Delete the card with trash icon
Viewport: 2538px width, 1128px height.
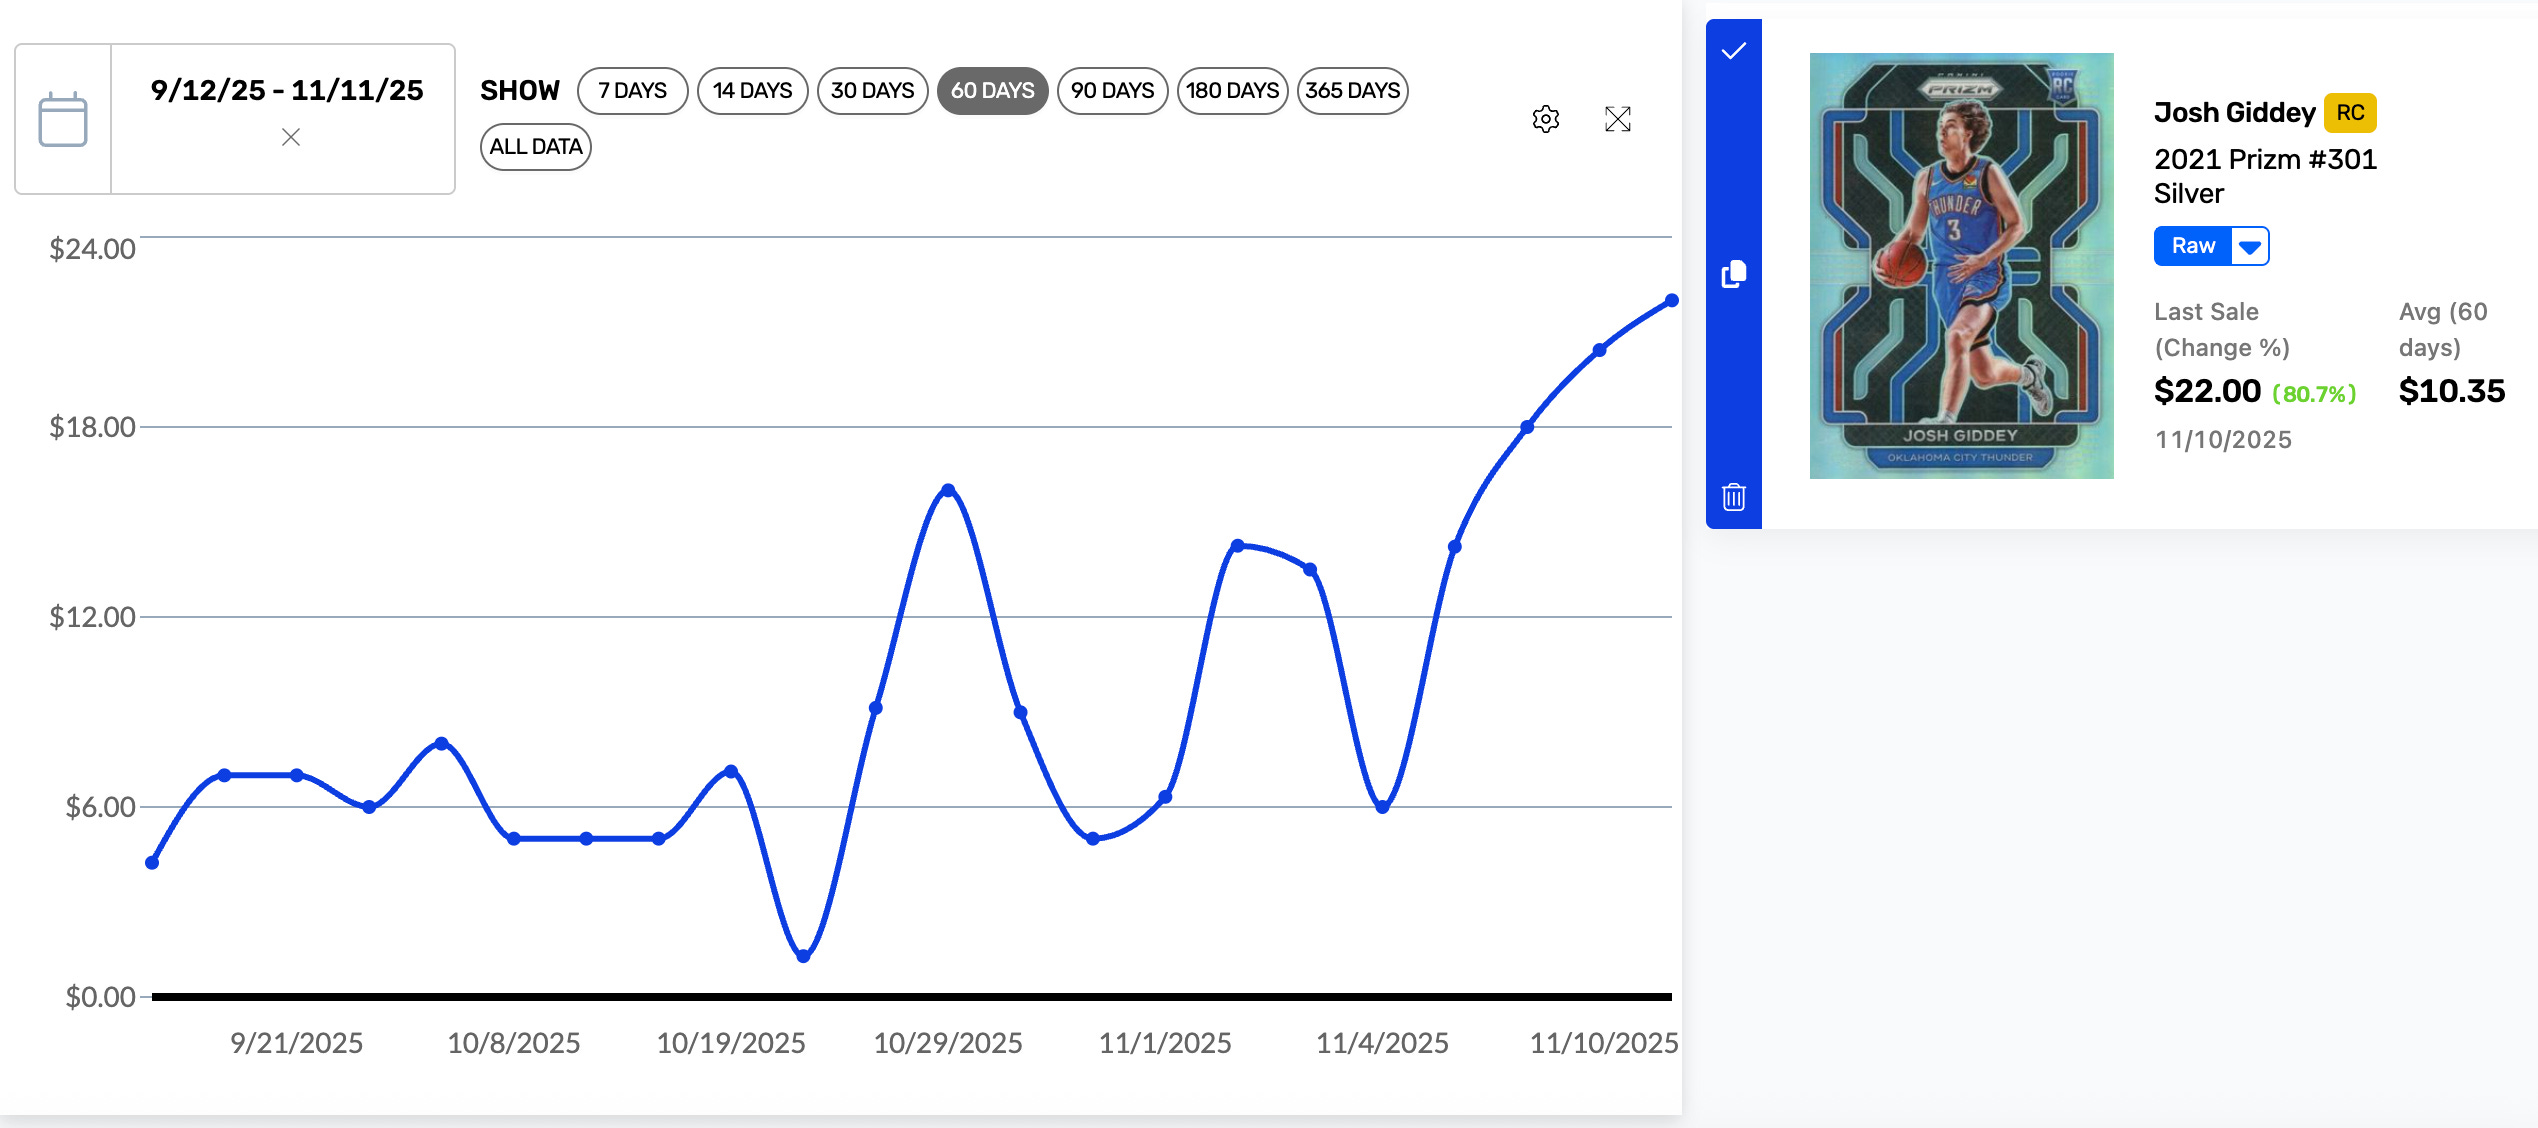[1733, 496]
